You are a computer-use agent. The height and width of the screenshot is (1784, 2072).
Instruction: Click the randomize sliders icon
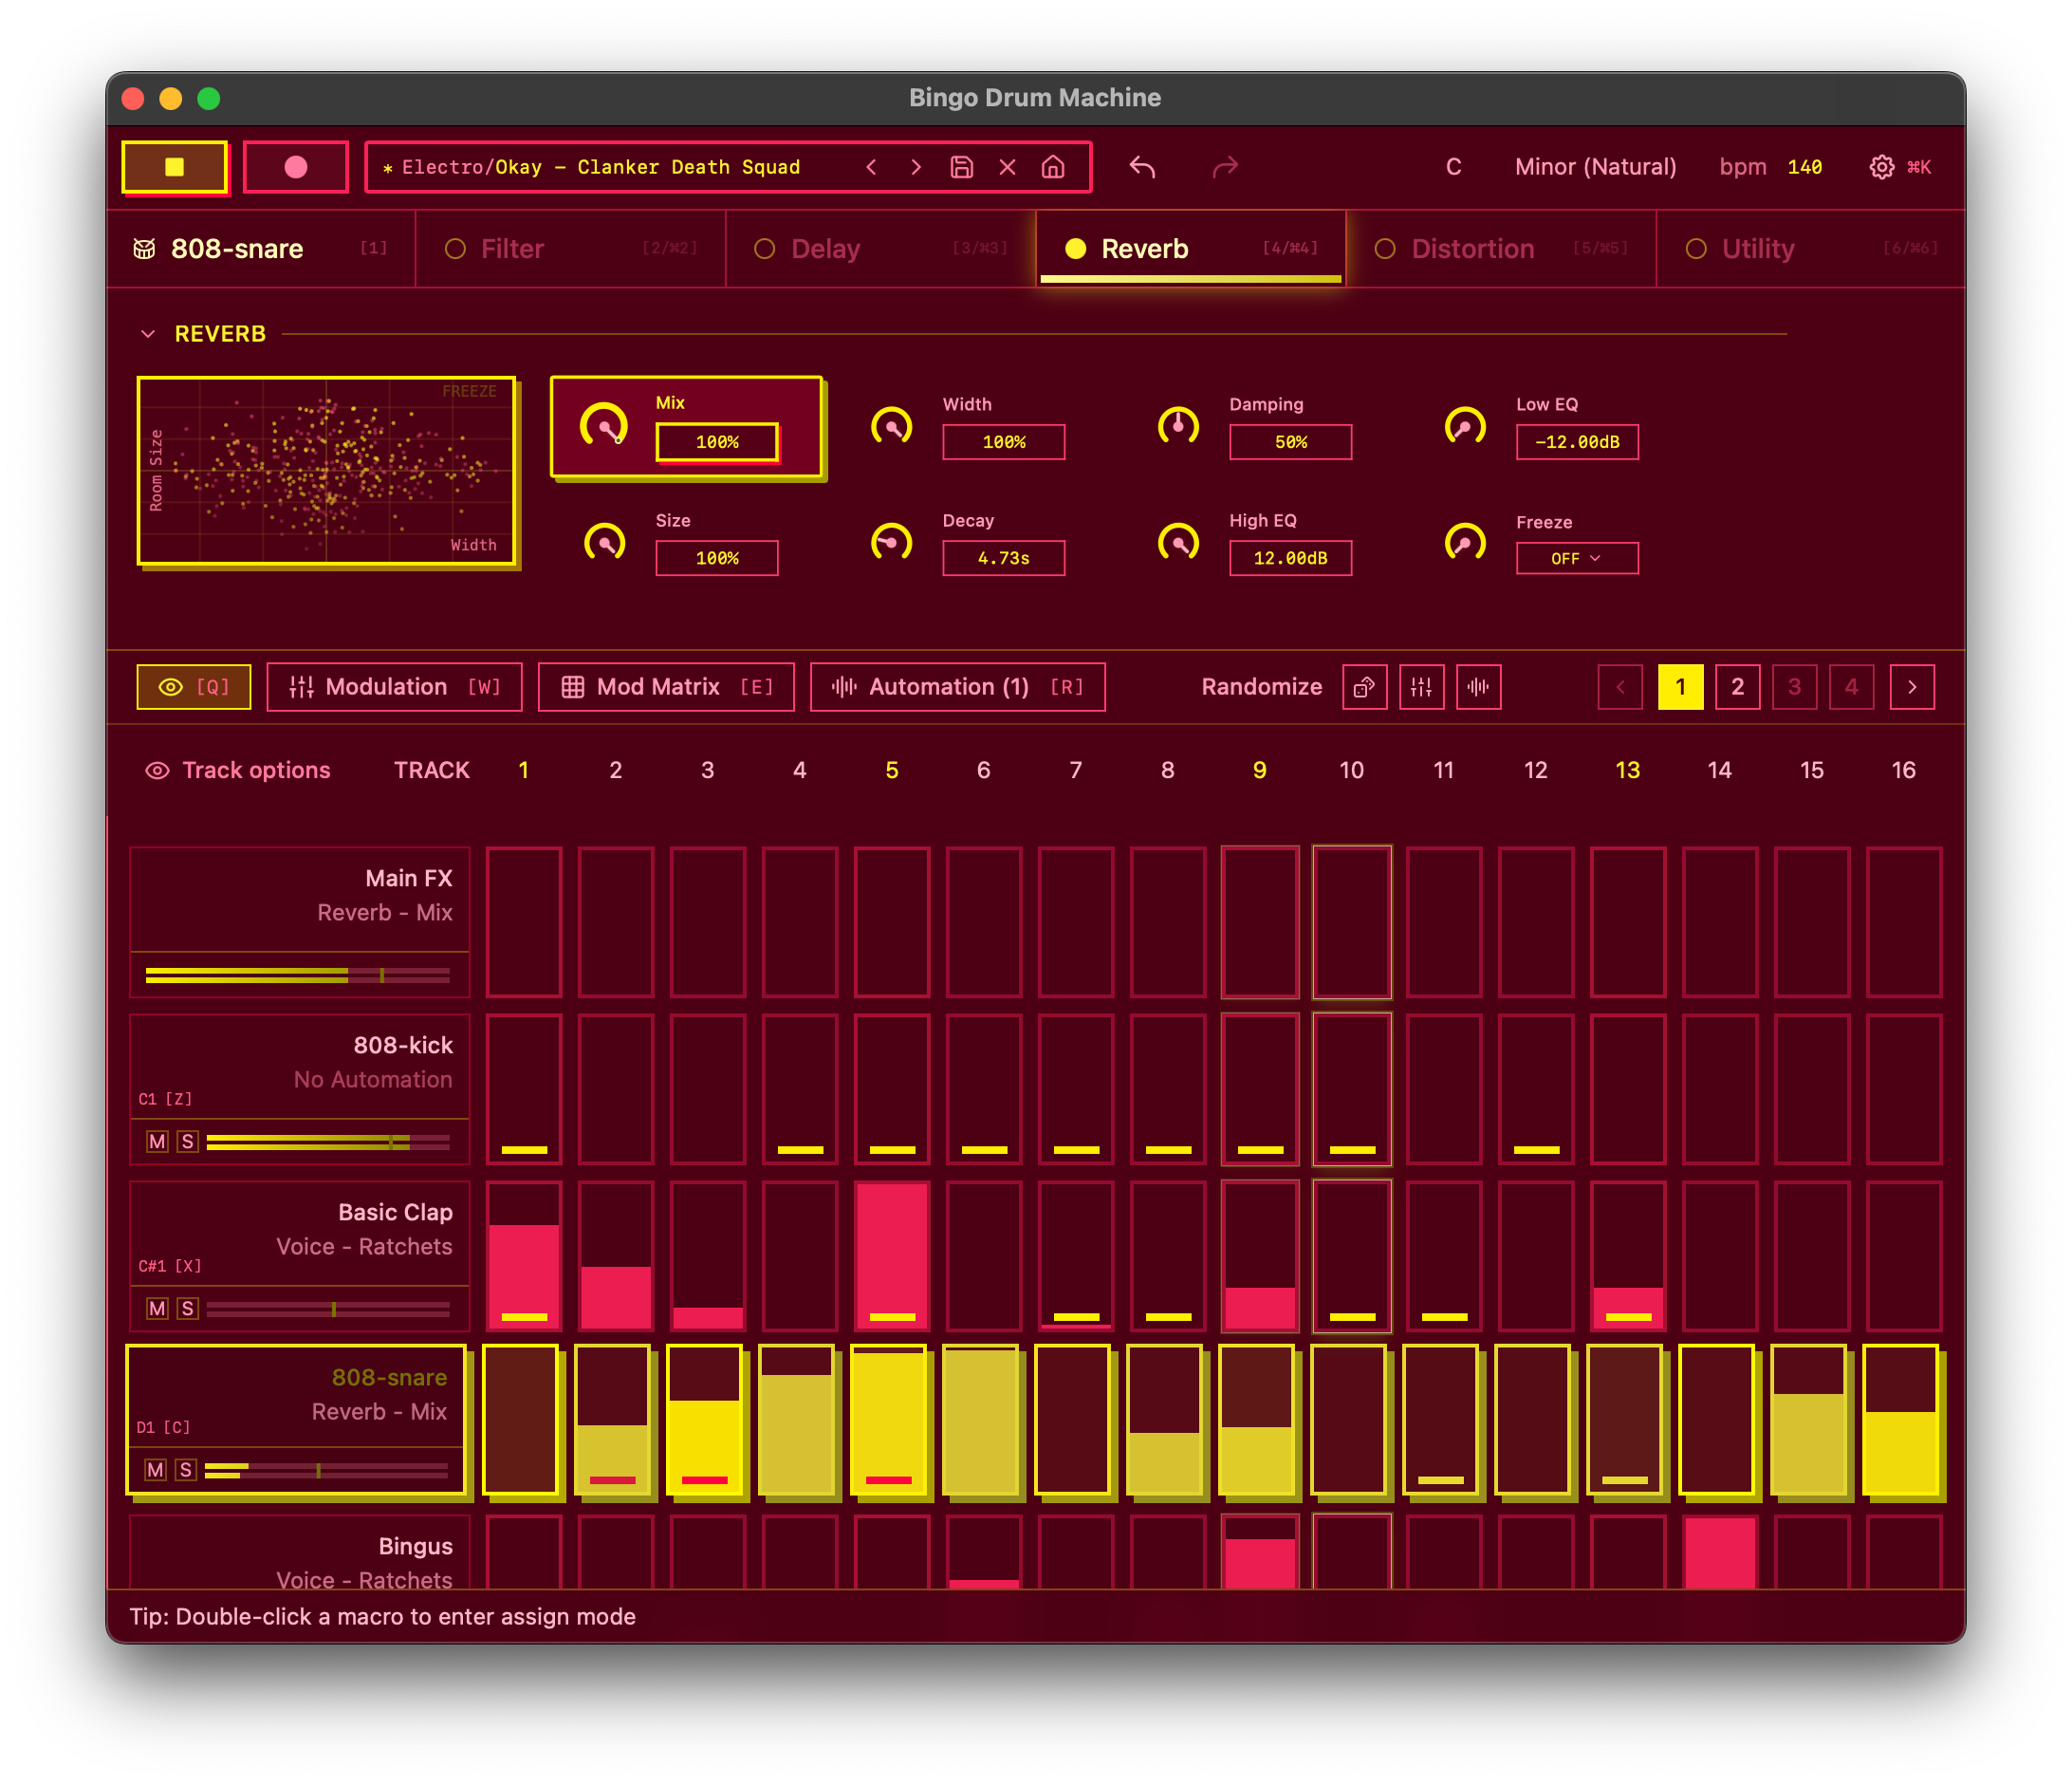(x=1421, y=687)
